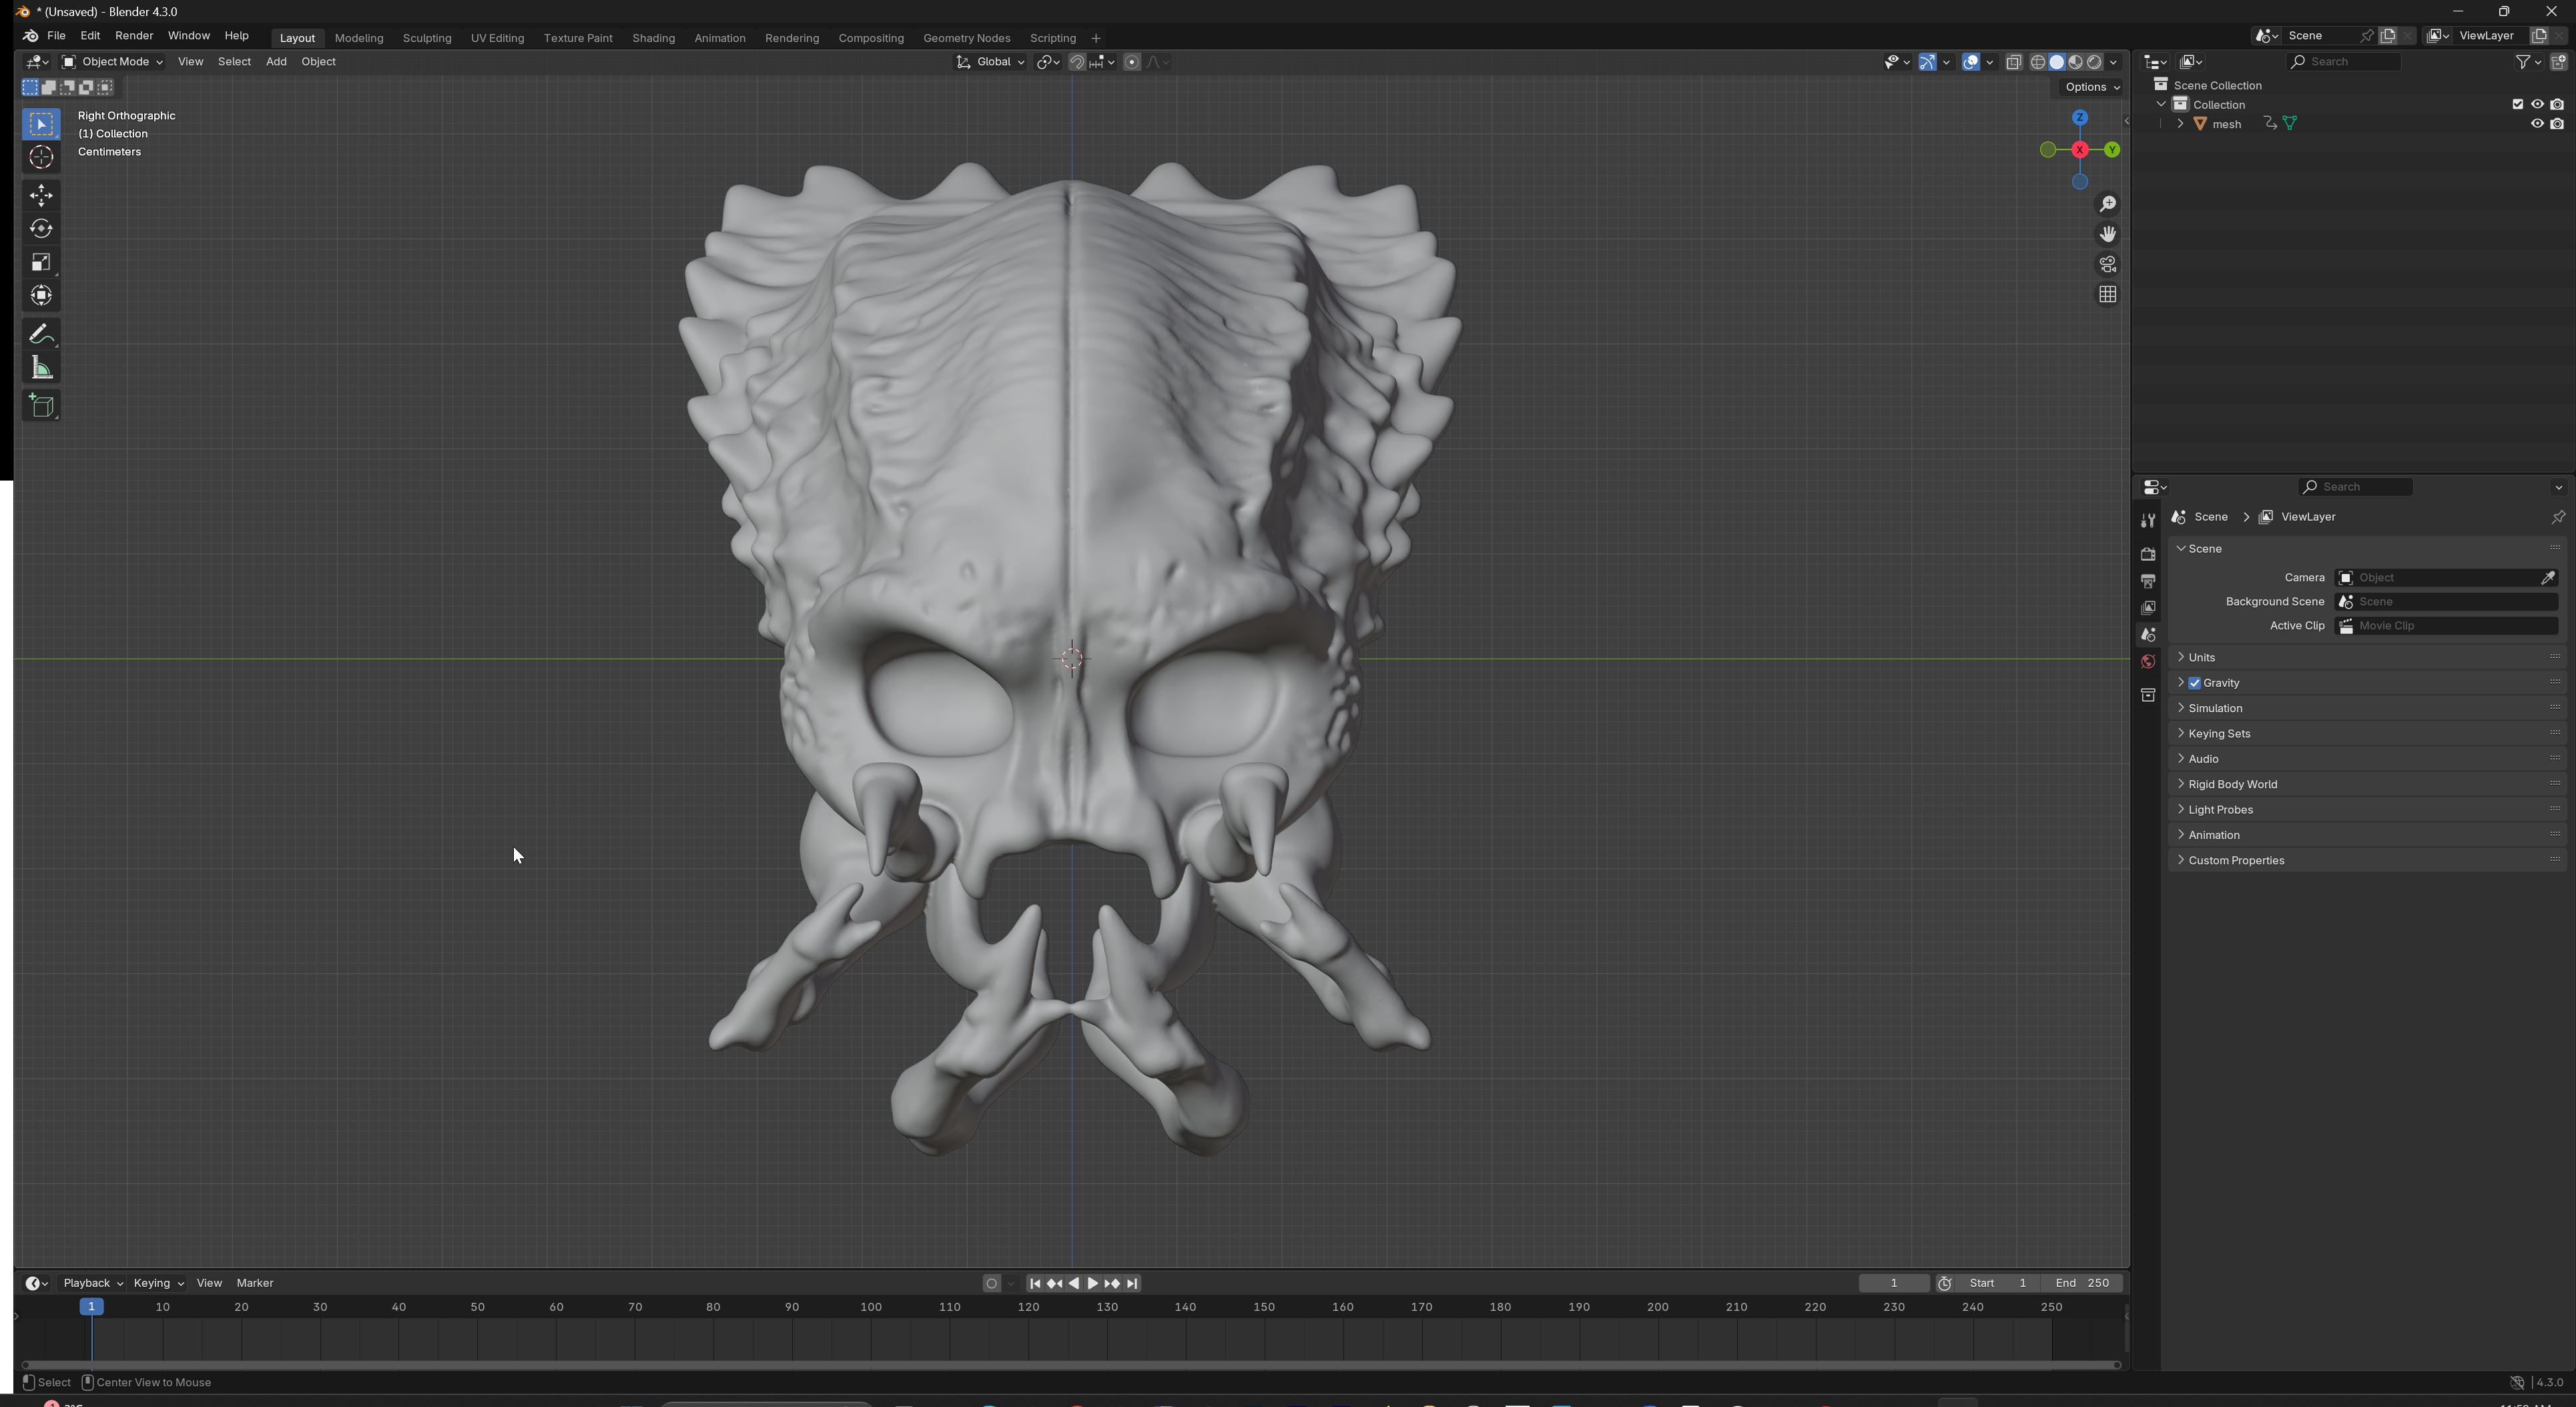Viewport: 2576px width, 1407px height.
Task: Select the Add Cube tool
Action: pos(41,405)
